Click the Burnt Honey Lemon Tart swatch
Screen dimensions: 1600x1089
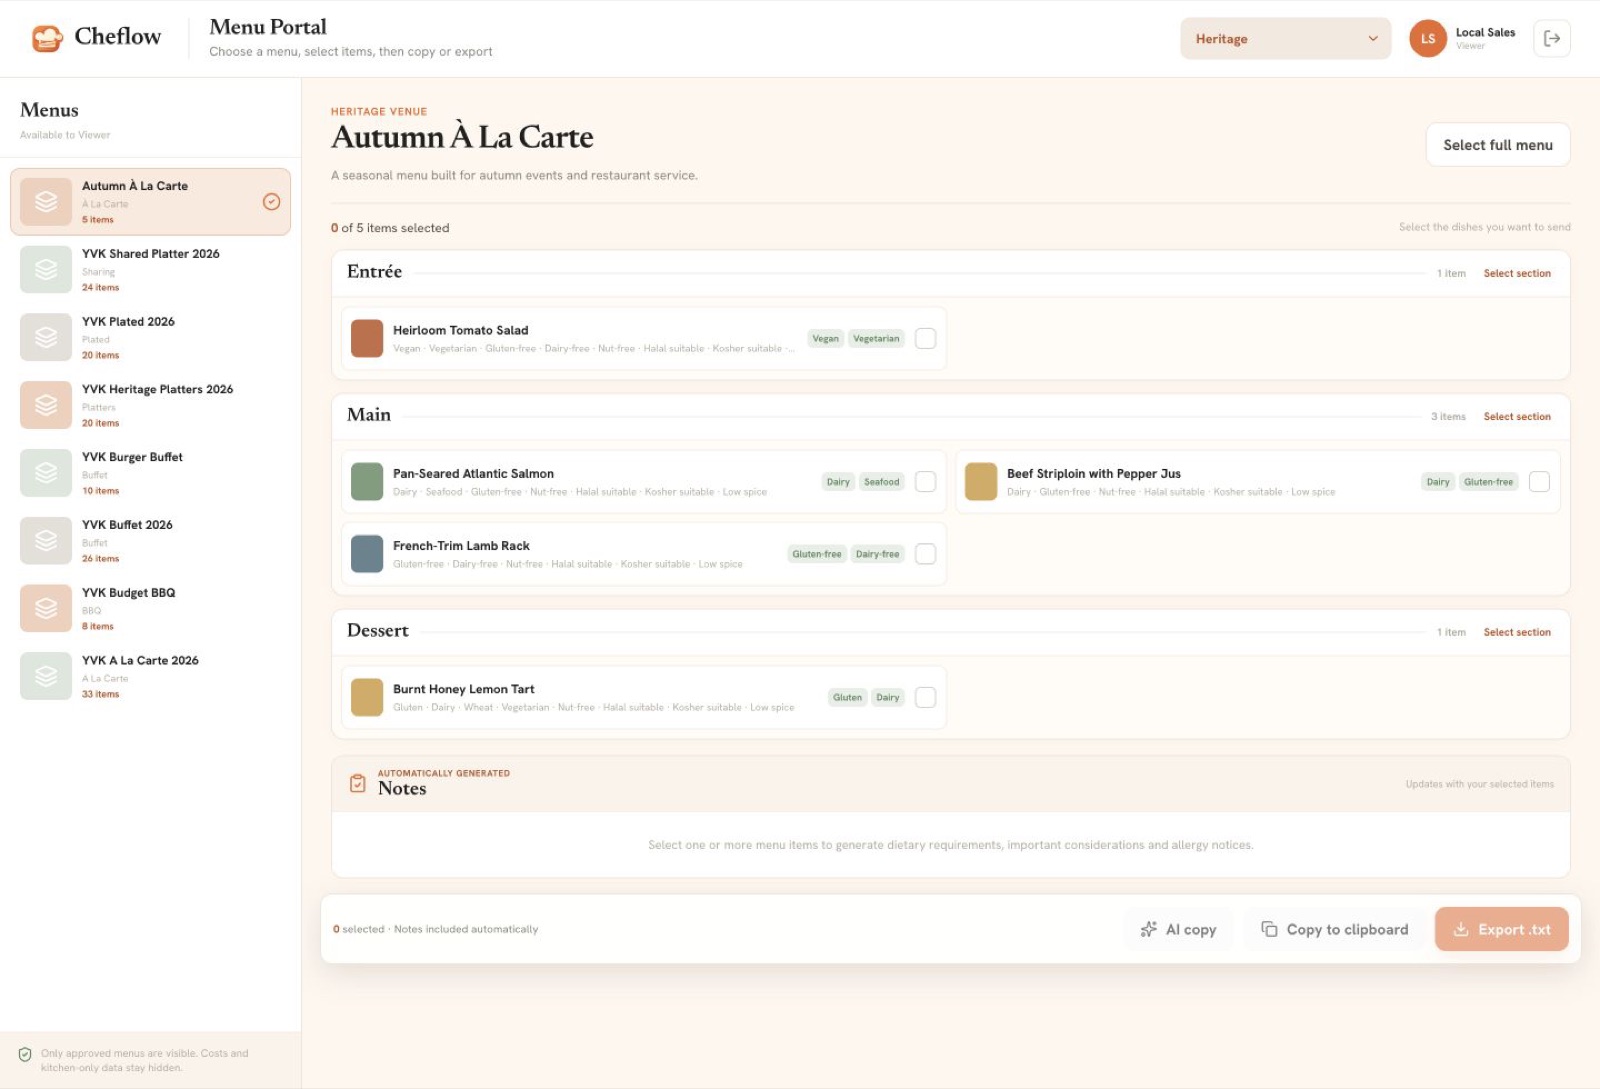pos(367,698)
